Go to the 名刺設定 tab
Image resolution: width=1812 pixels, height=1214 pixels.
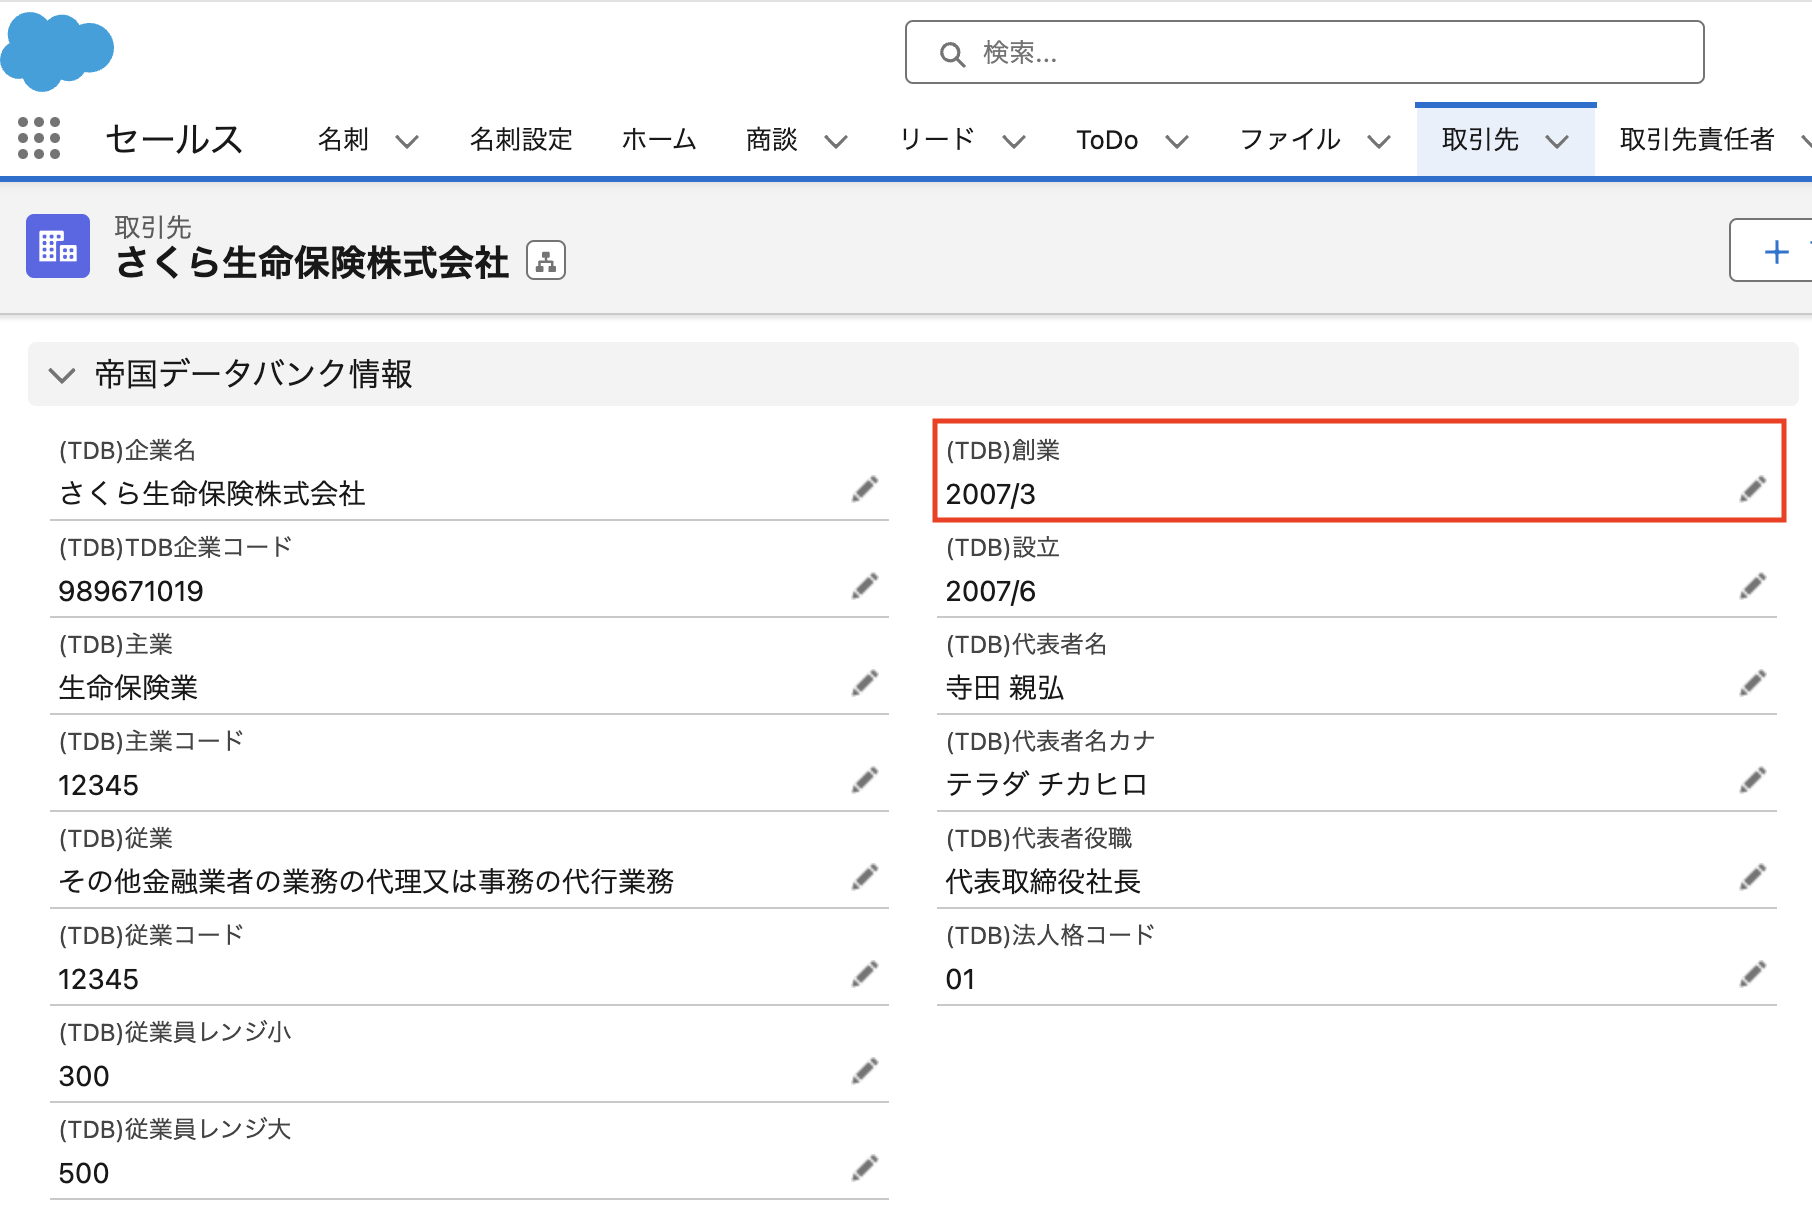pyautogui.click(x=521, y=139)
